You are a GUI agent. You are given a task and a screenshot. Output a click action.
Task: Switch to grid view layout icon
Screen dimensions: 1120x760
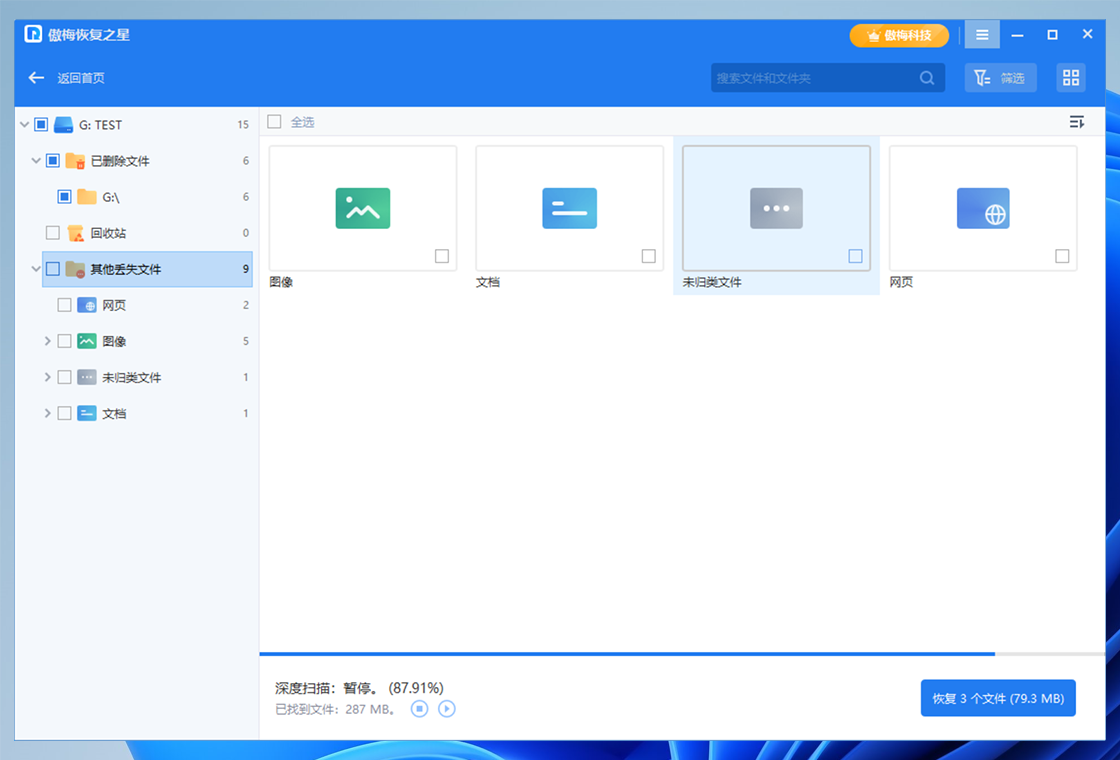click(x=1071, y=78)
